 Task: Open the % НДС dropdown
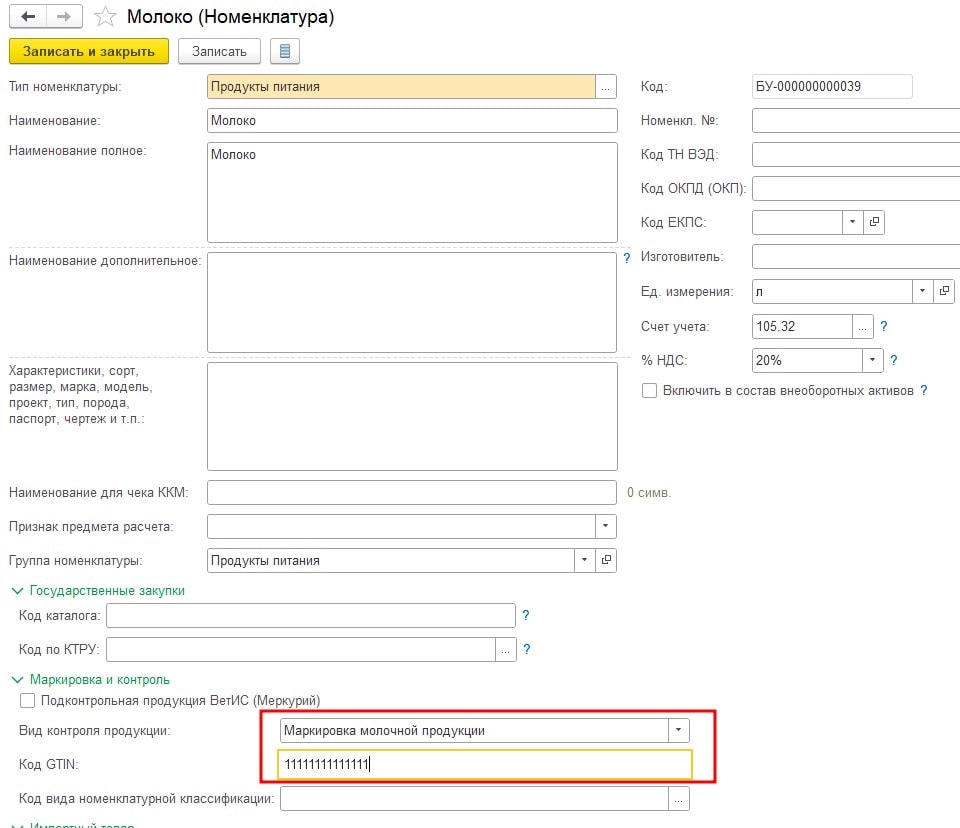(872, 360)
